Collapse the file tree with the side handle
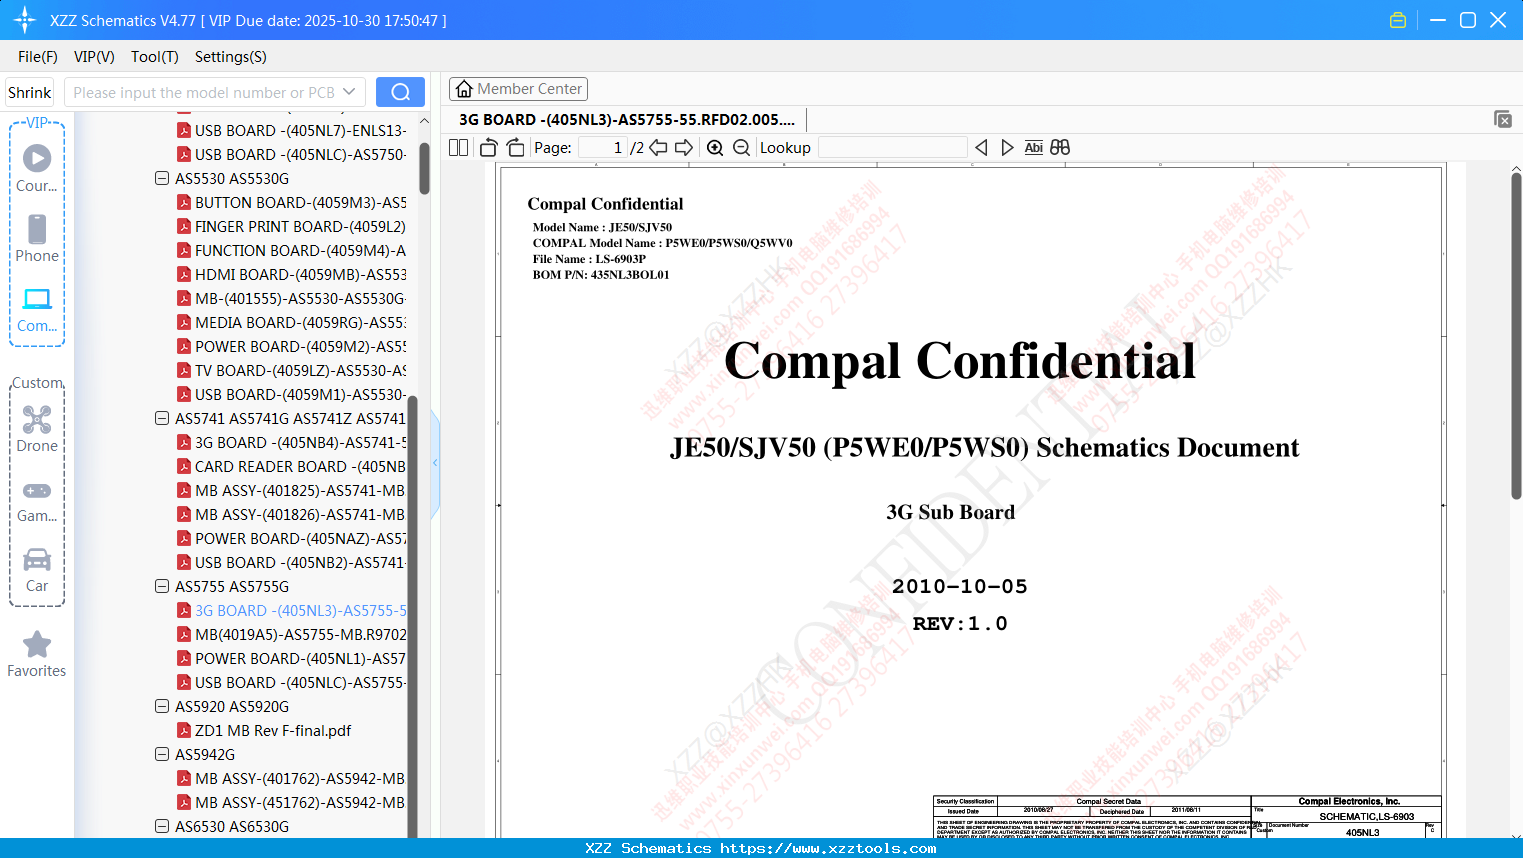The height and width of the screenshot is (858, 1523). pos(435,462)
